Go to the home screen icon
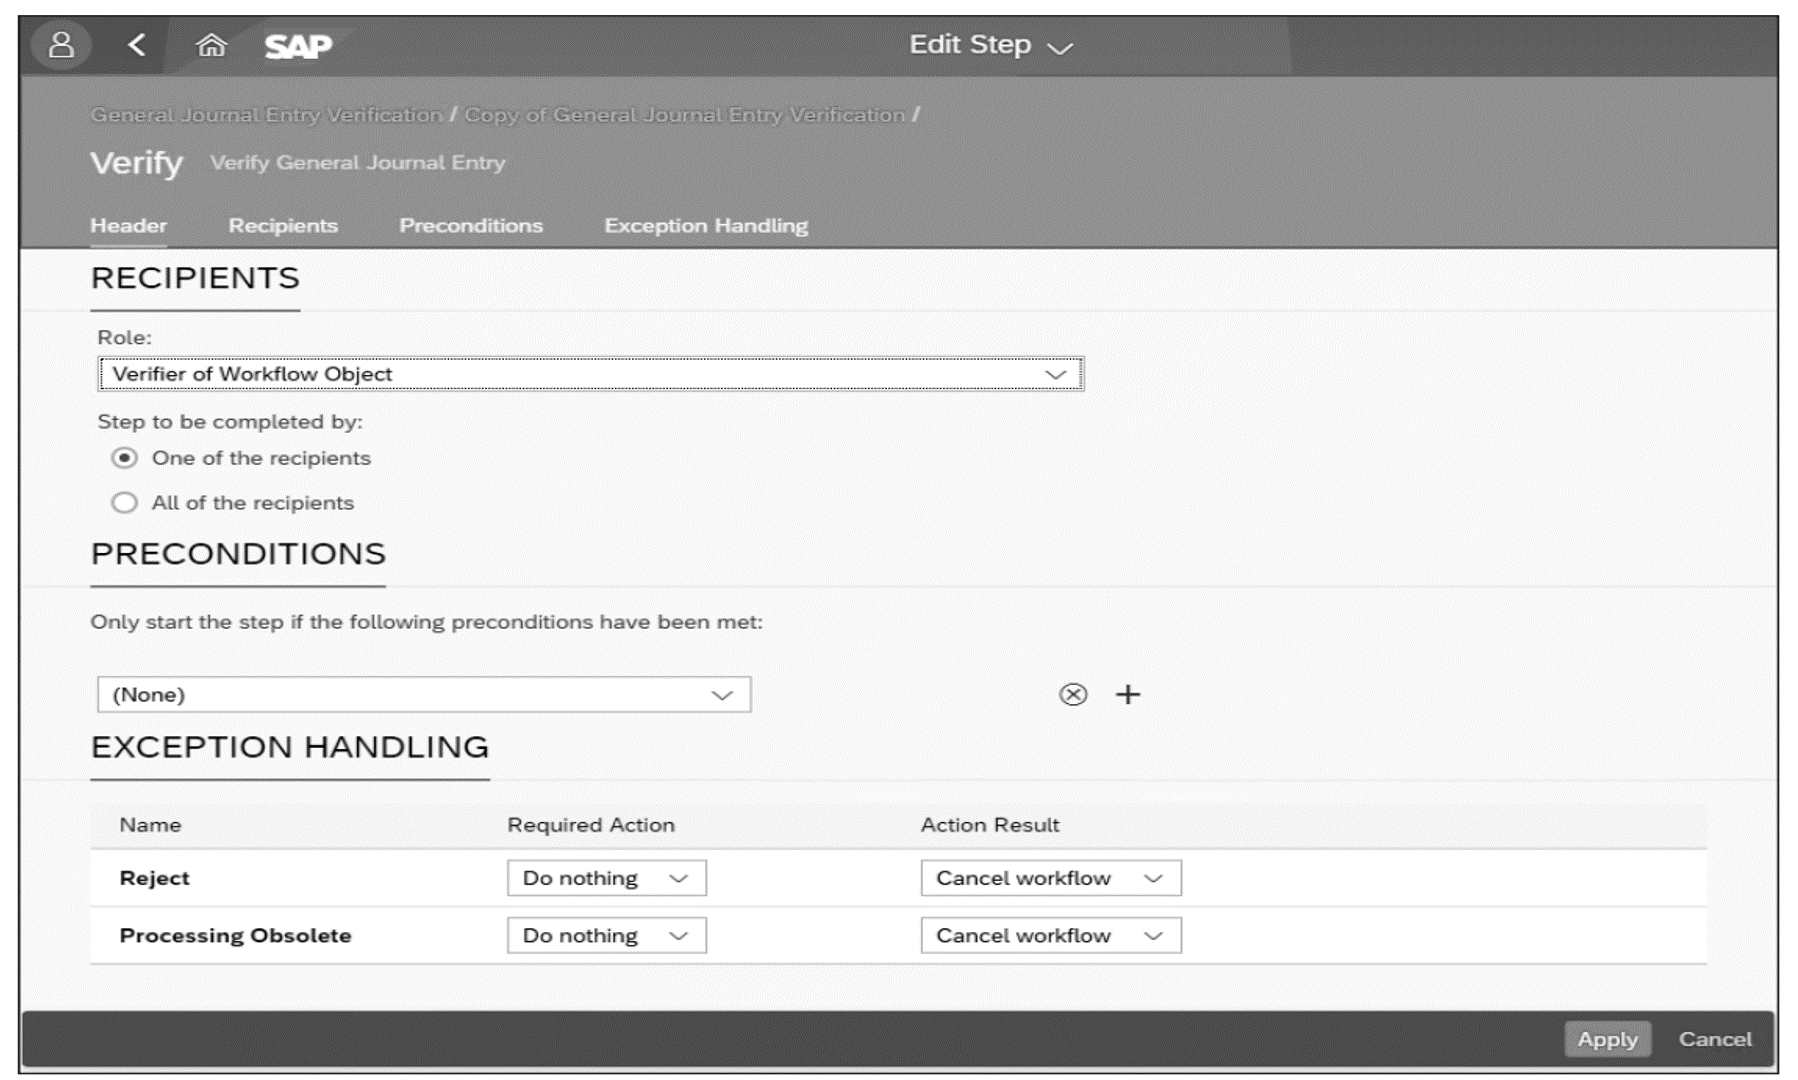This screenshot has width=1798, height=1080. coord(211,44)
